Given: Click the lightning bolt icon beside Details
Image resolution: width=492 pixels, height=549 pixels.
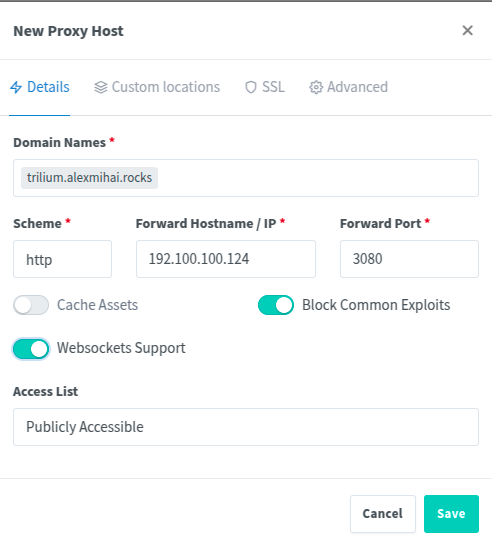Looking at the screenshot, I should 16,87.
